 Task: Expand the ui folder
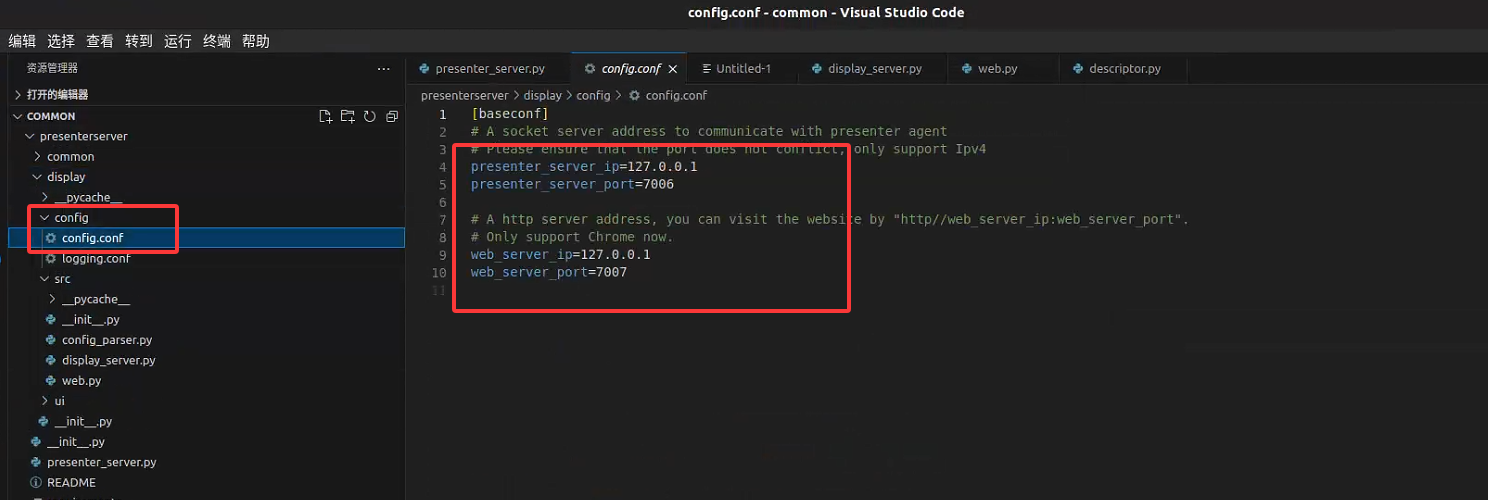click(206, 401)
